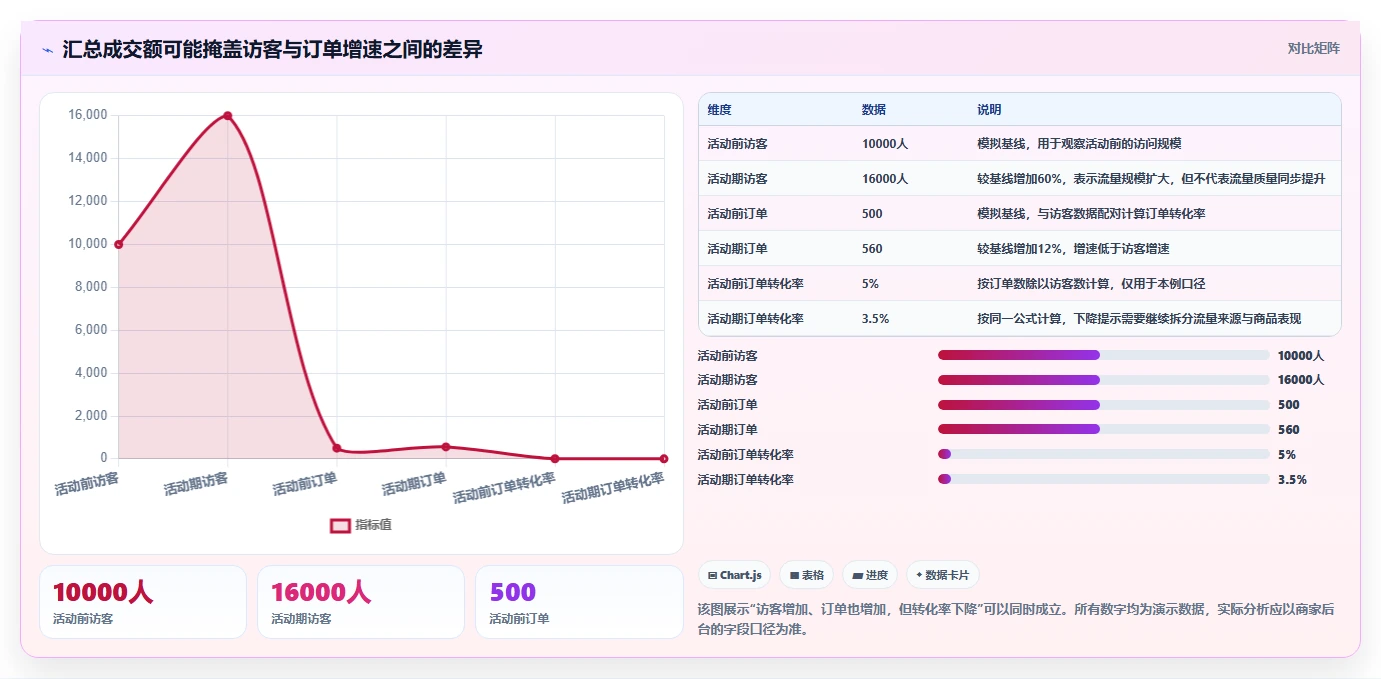Viewport: 1381px width, 679px height.
Task: Click the chart data point for 活动前访客
Action: coord(119,244)
